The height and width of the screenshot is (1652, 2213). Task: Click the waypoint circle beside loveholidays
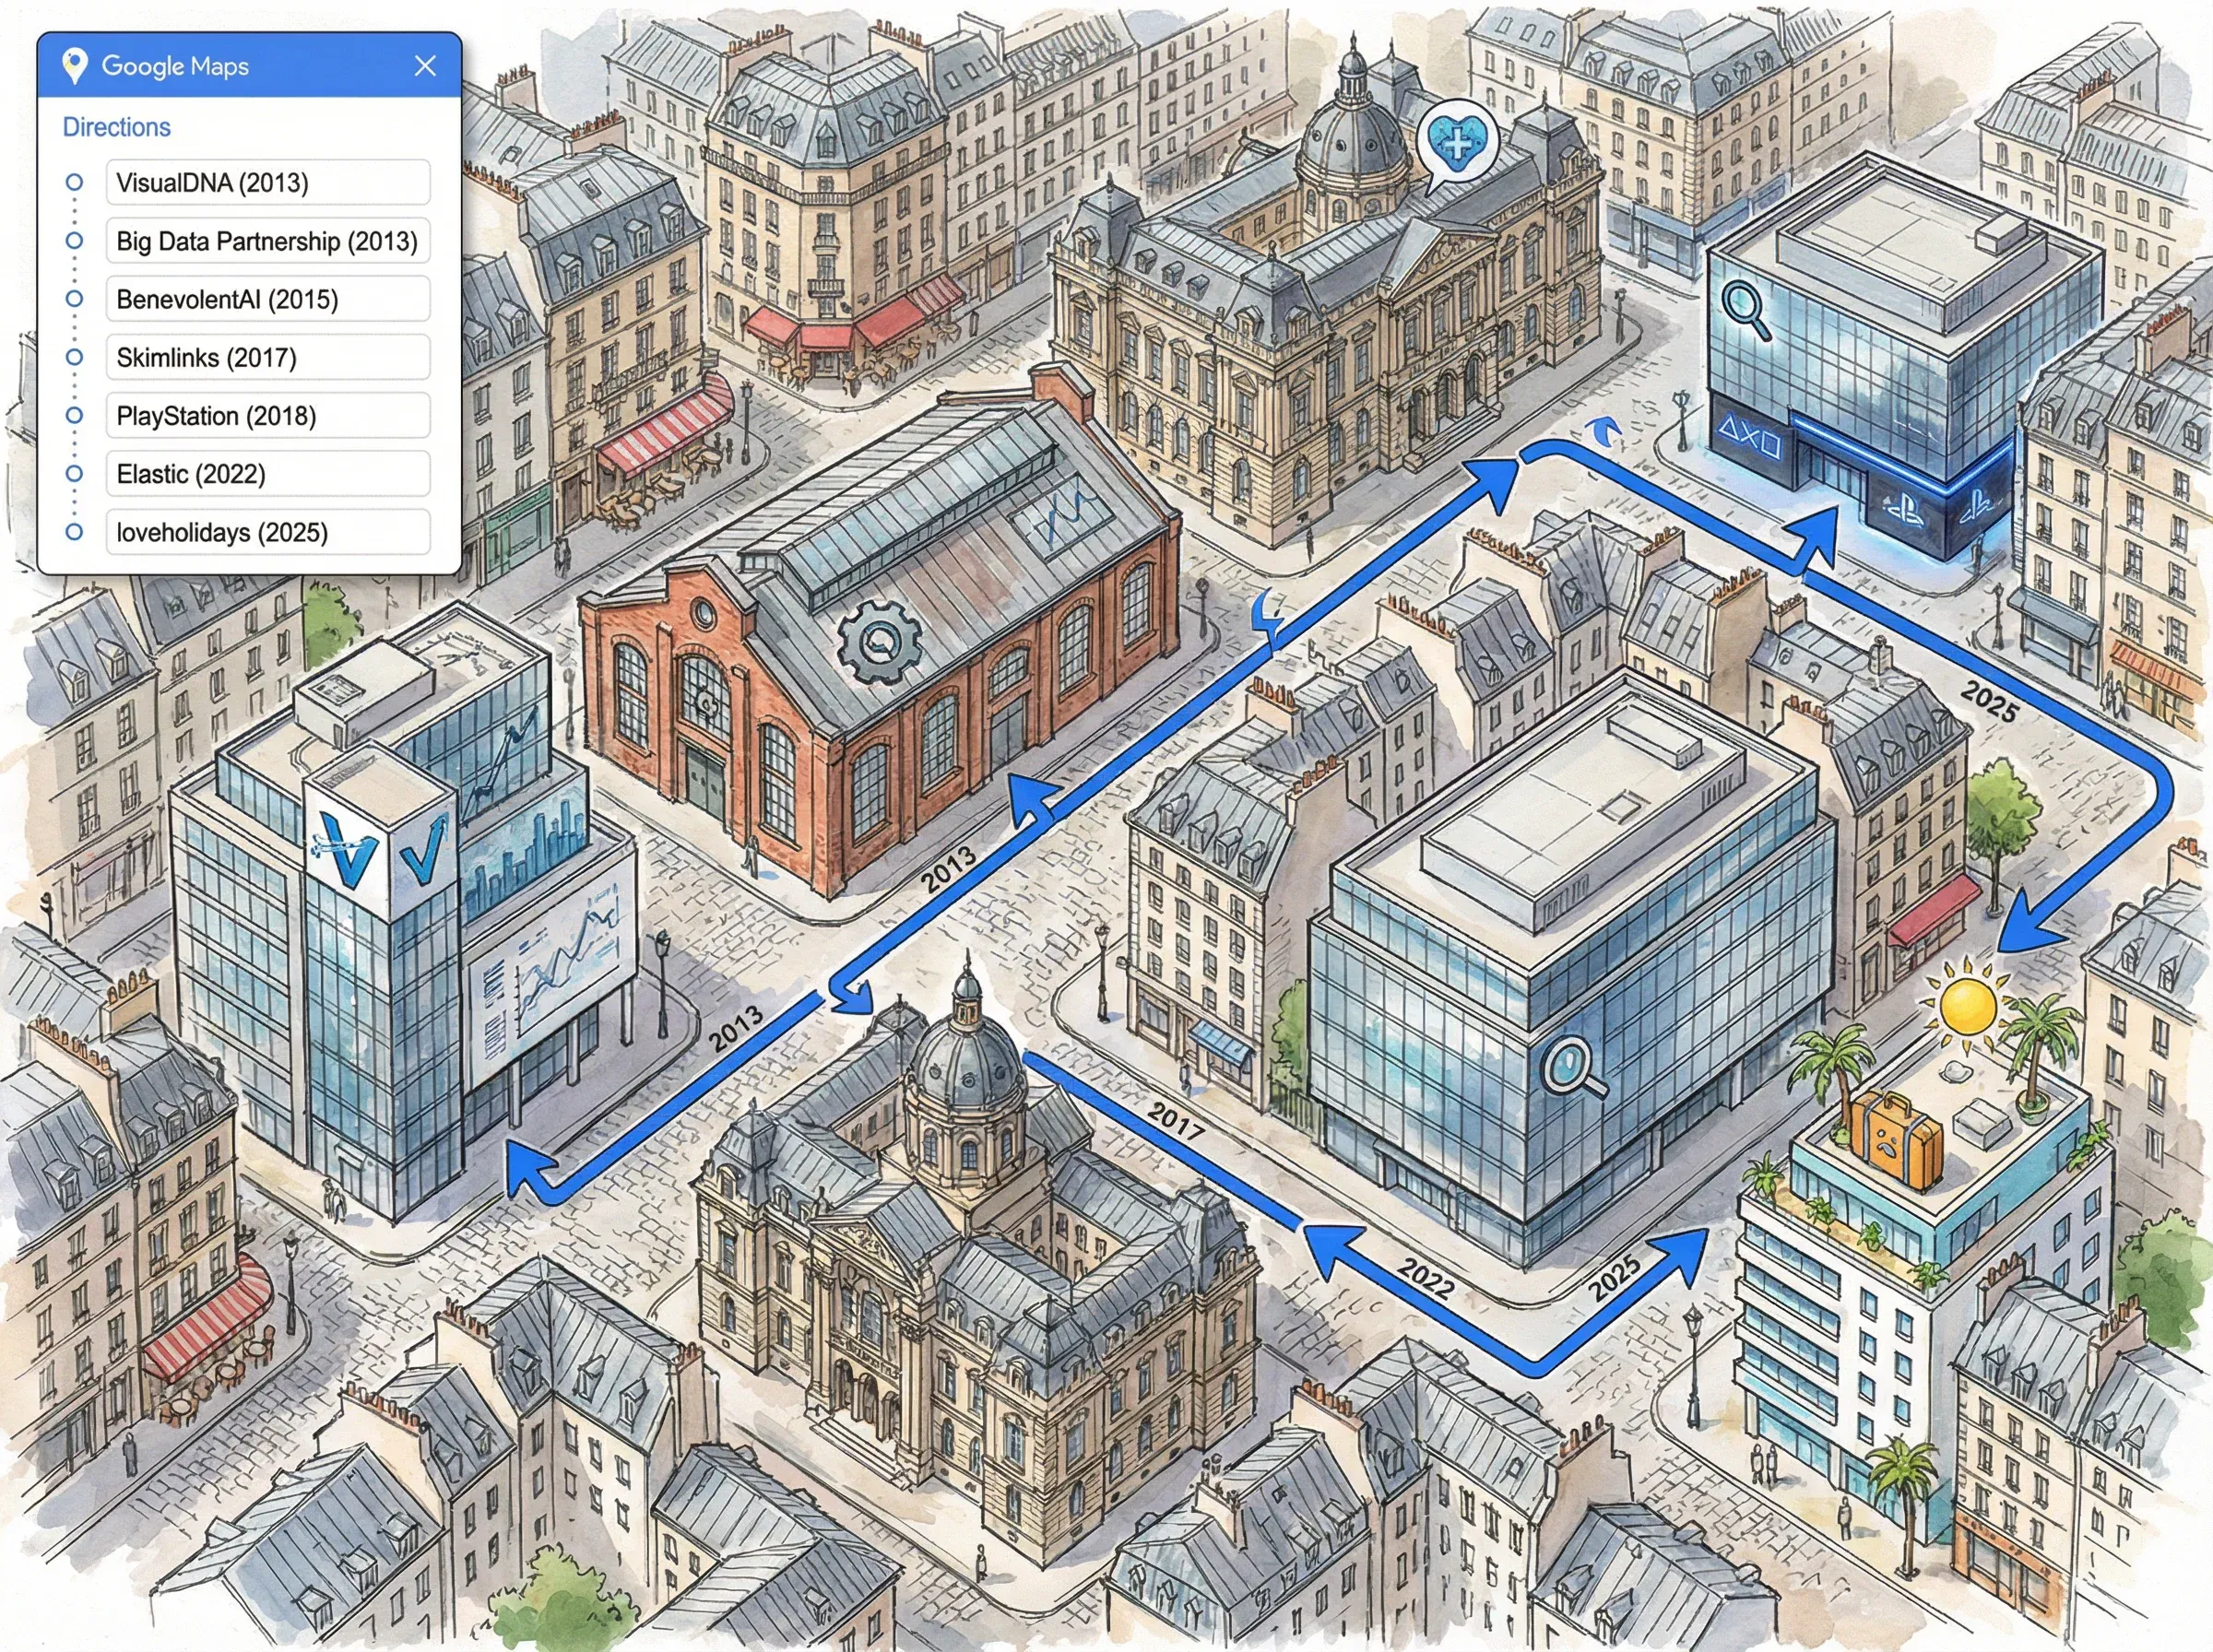74,531
